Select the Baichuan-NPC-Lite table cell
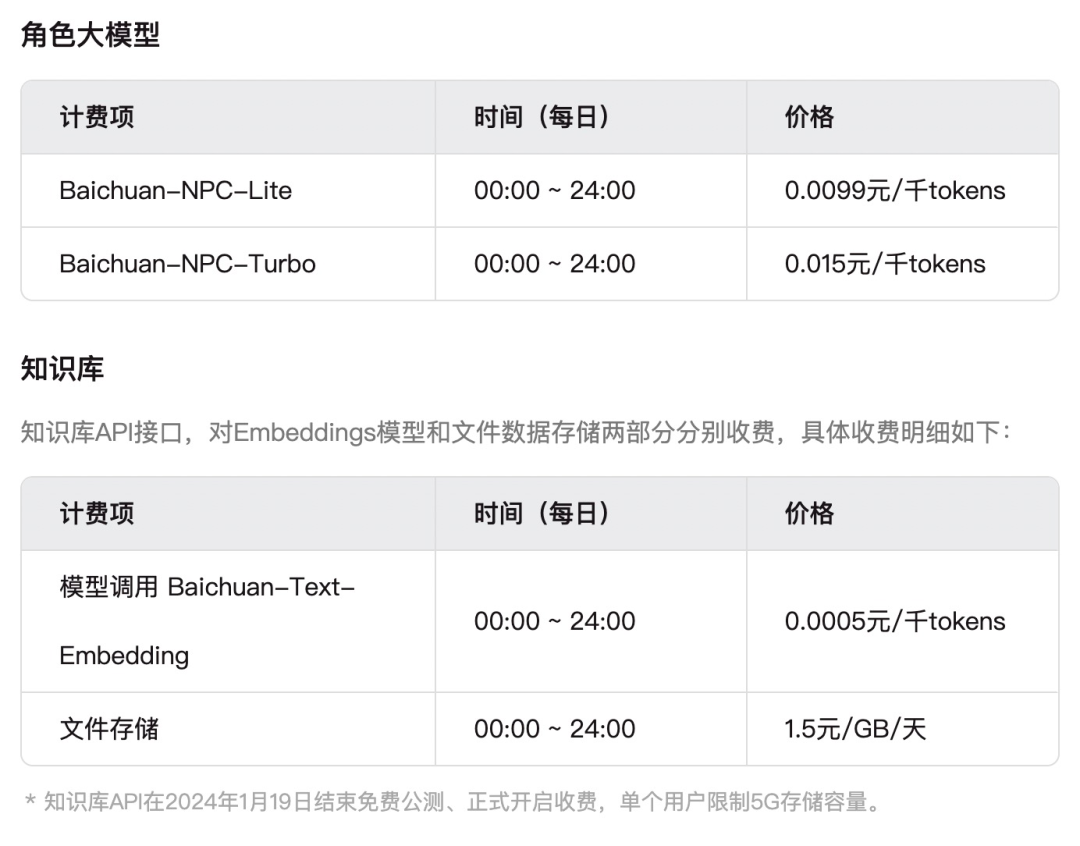1080x846 pixels. click(228, 190)
